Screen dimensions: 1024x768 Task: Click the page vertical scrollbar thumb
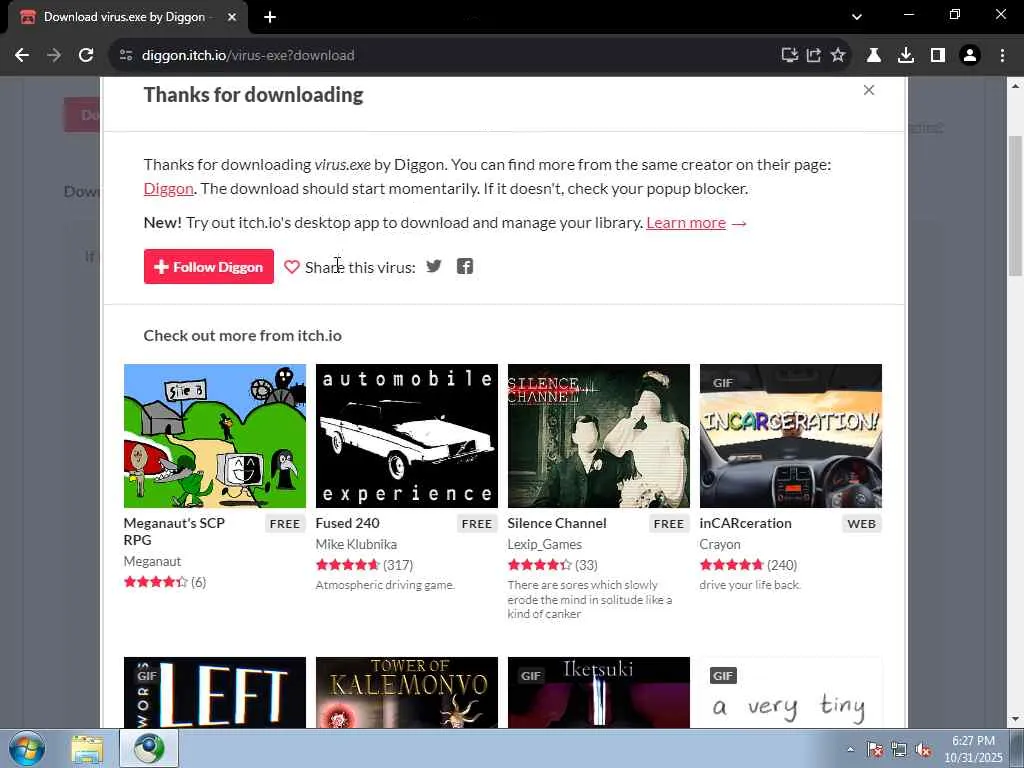click(1016, 206)
